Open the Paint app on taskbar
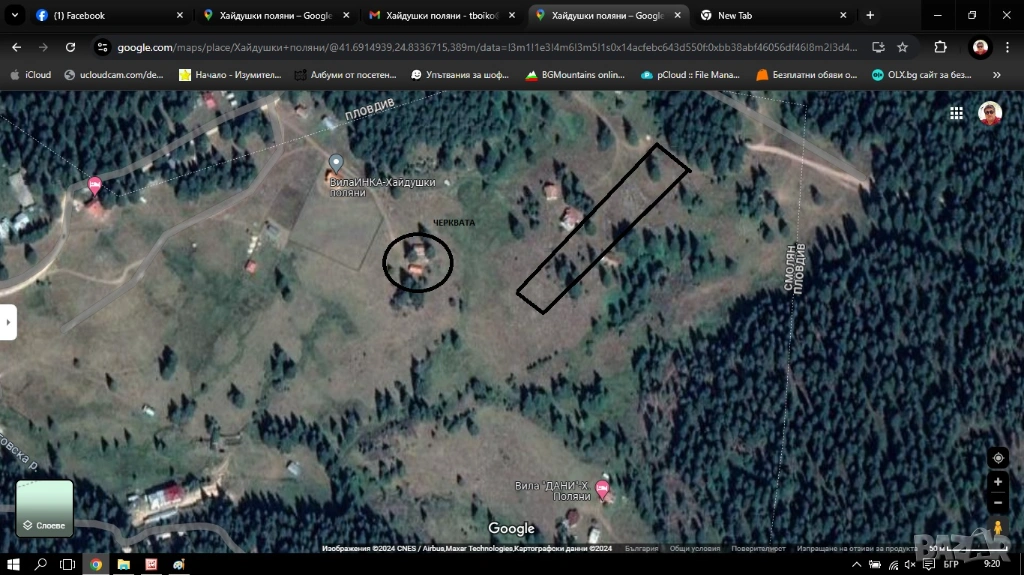 pyautogui.click(x=178, y=564)
